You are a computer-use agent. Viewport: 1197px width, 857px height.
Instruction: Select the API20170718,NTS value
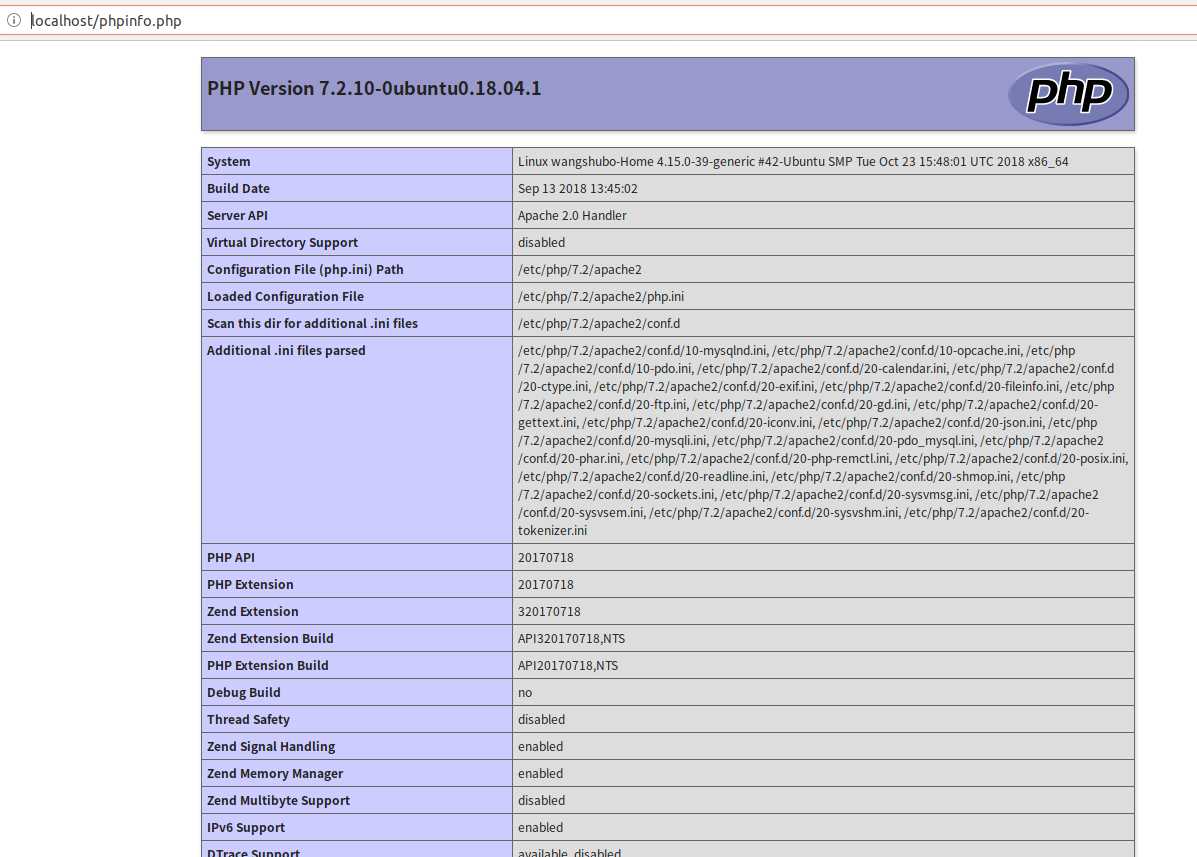click(568, 665)
